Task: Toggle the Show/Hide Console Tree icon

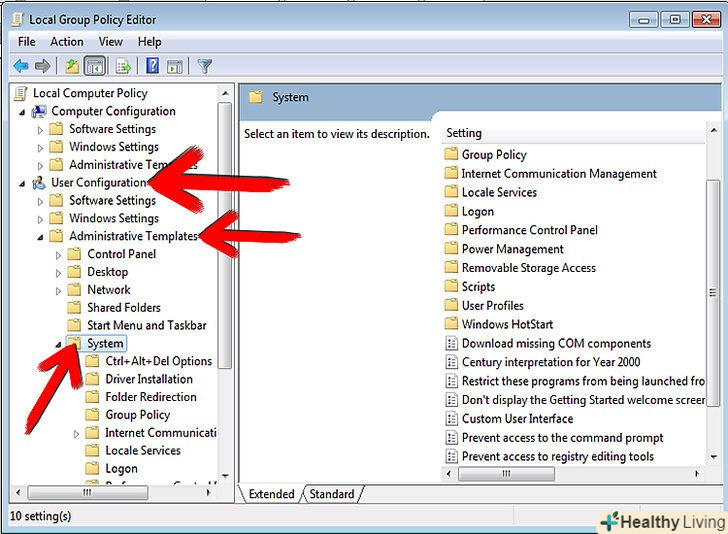Action: coord(95,66)
